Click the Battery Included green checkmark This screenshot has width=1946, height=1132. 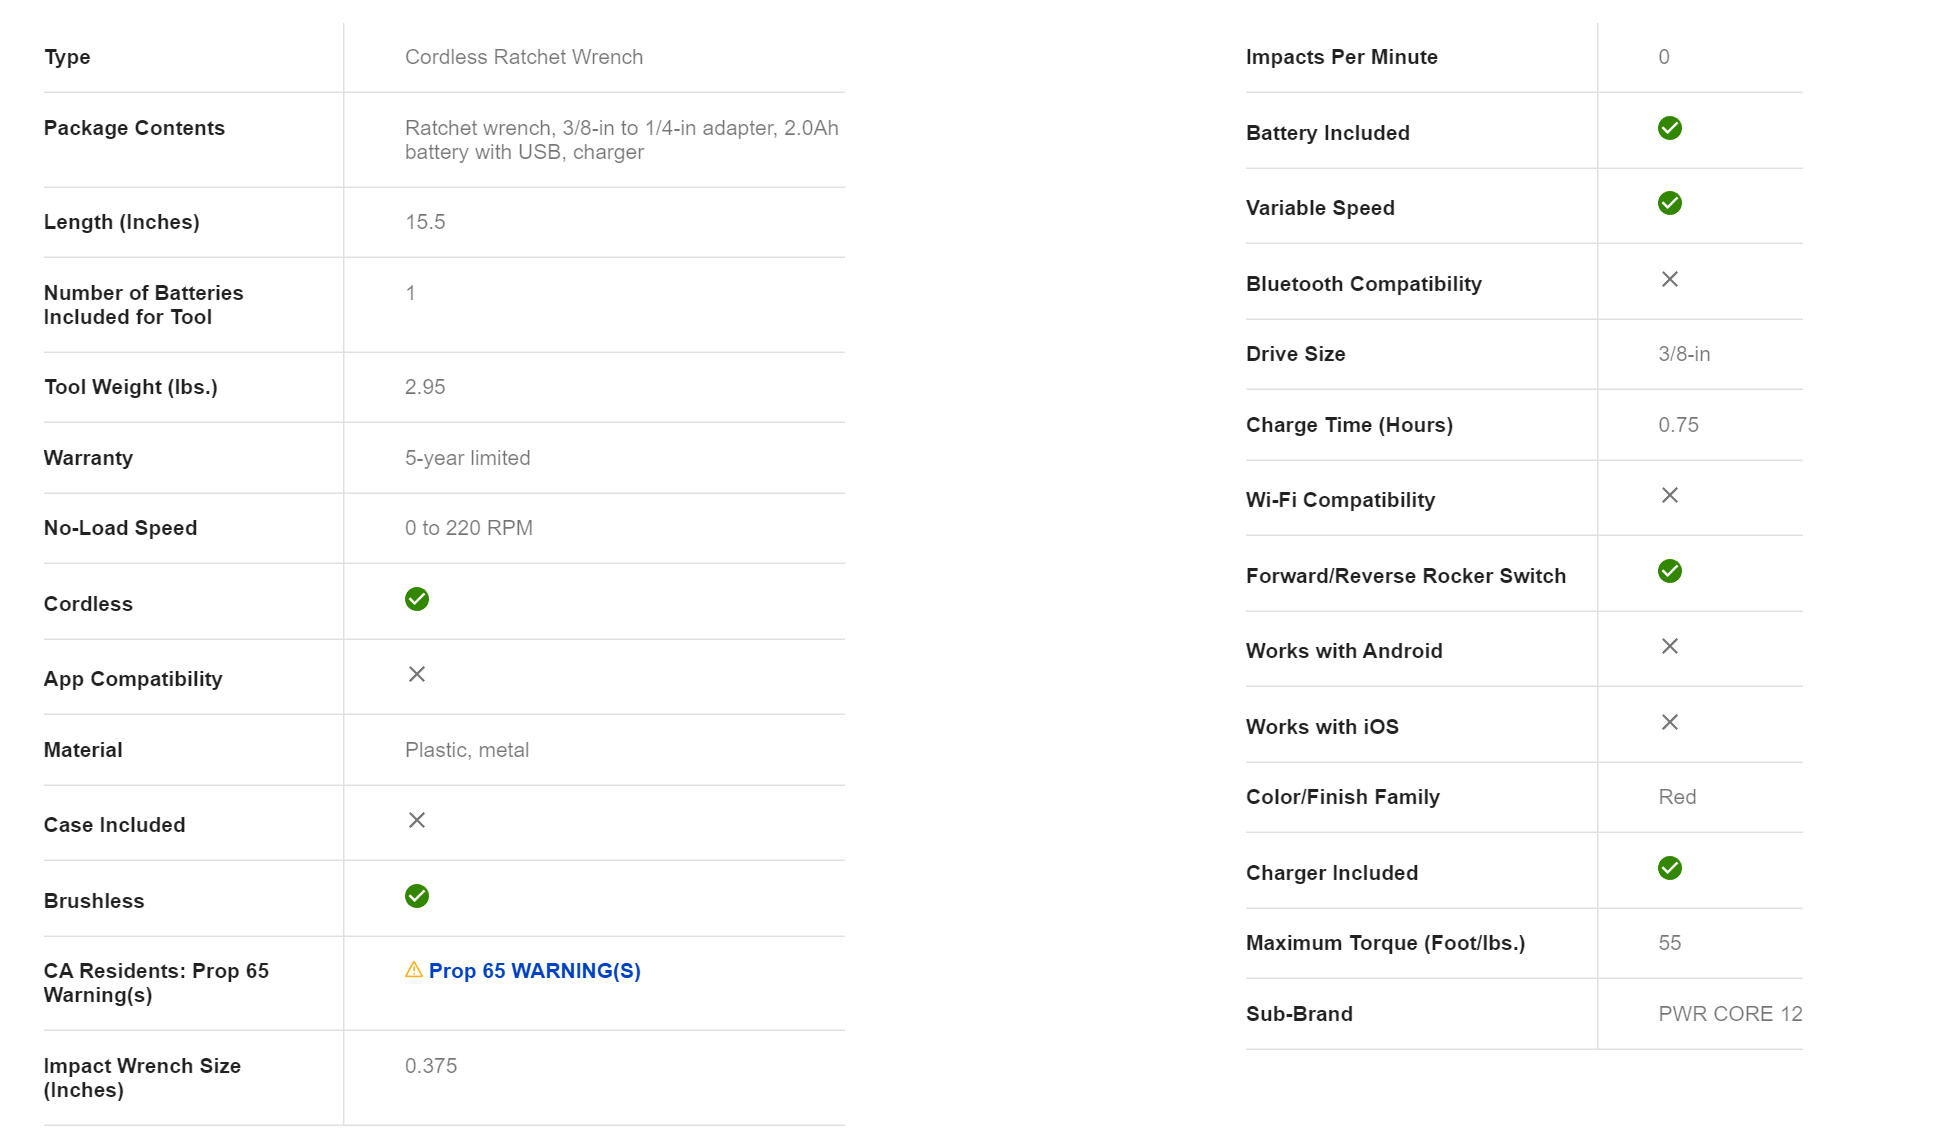click(x=1669, y=128)
